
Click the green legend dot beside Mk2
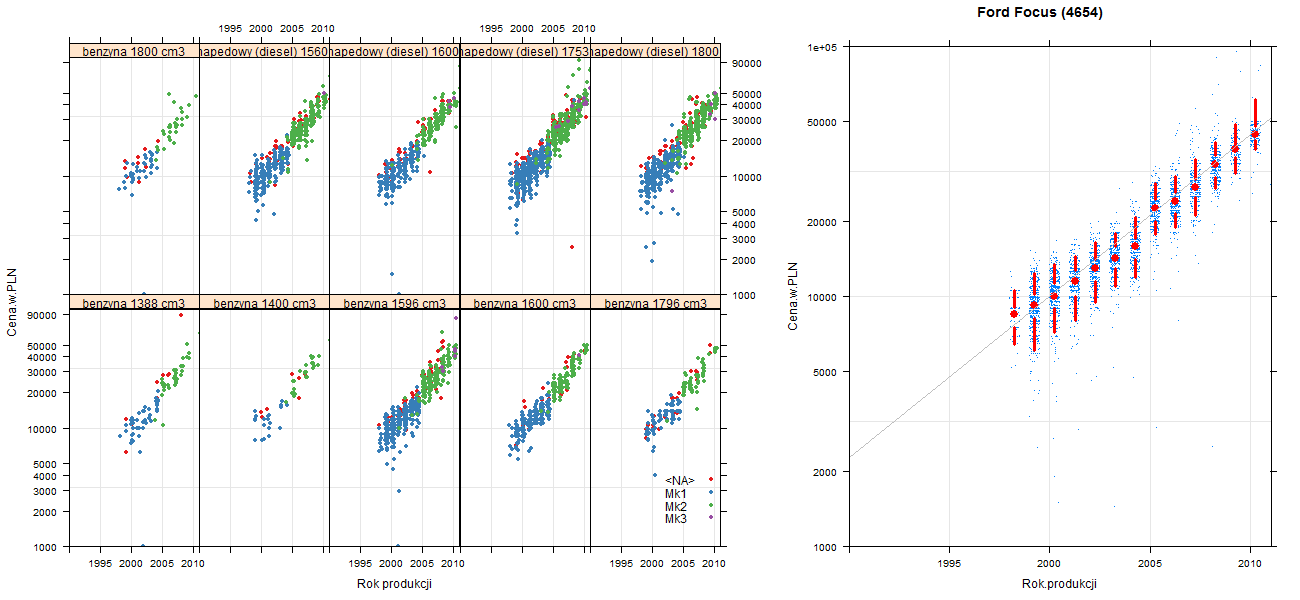pos(710,507)
